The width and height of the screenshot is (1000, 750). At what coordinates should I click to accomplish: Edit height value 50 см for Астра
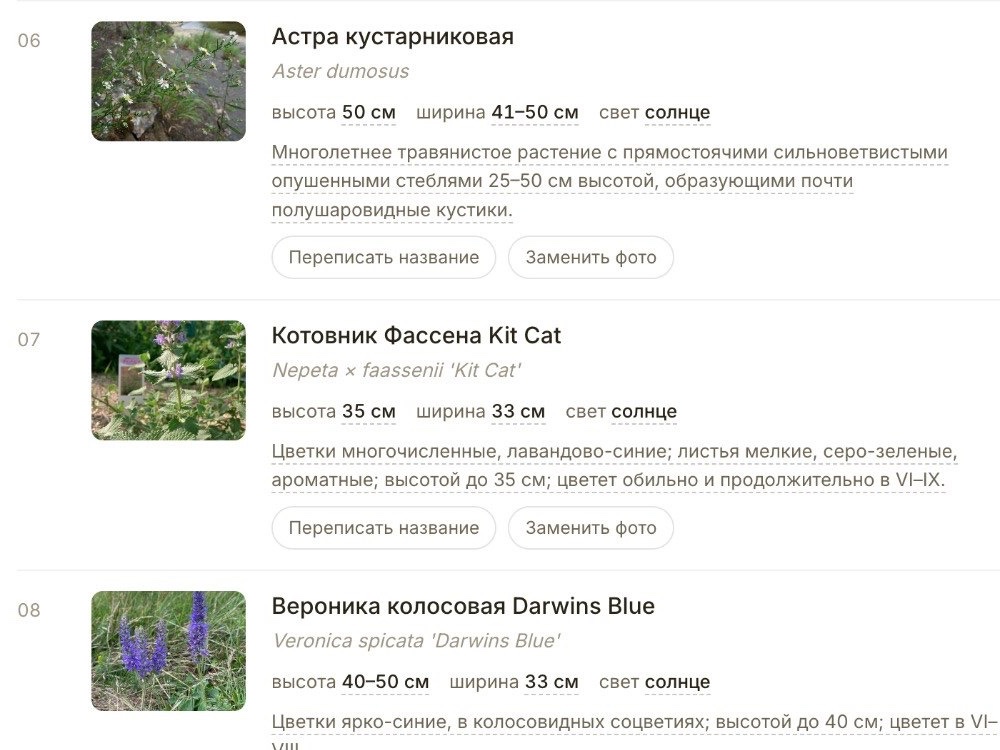[369, 112]
